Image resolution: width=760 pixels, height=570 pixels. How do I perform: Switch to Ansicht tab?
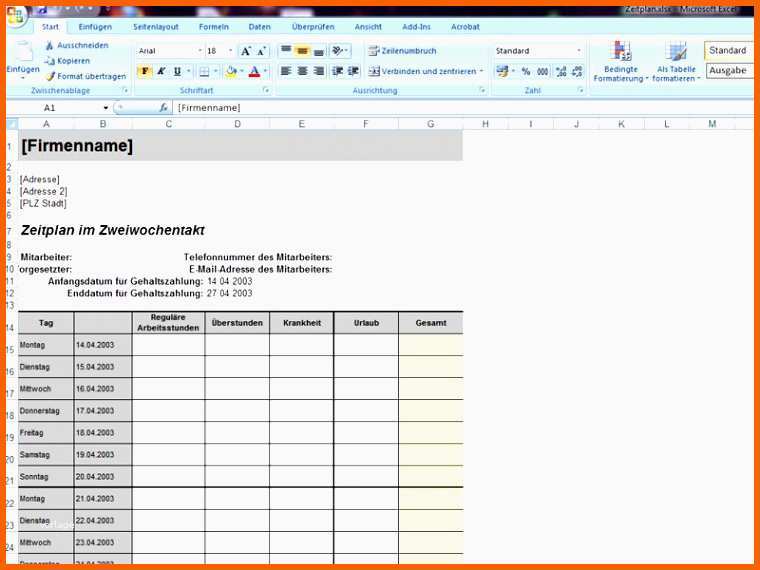368,27
